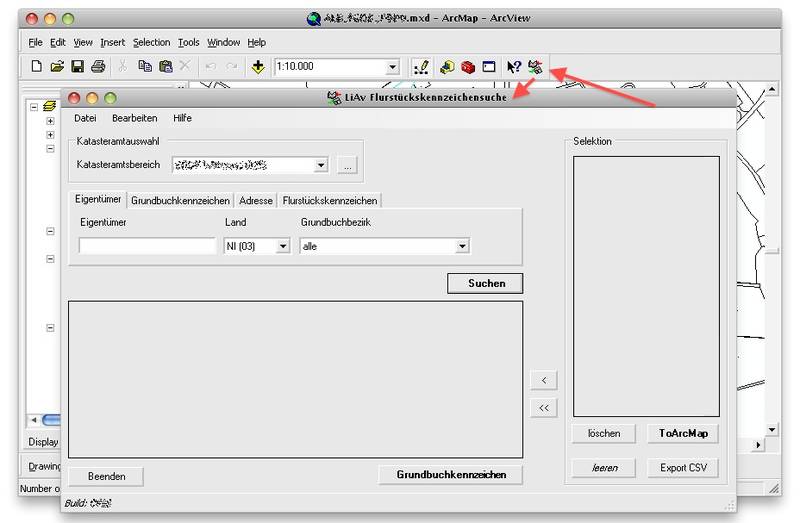Select the Display tab in ArcMap contents
The height and width of the screenshot is (523, 800).
coord(43,442)
